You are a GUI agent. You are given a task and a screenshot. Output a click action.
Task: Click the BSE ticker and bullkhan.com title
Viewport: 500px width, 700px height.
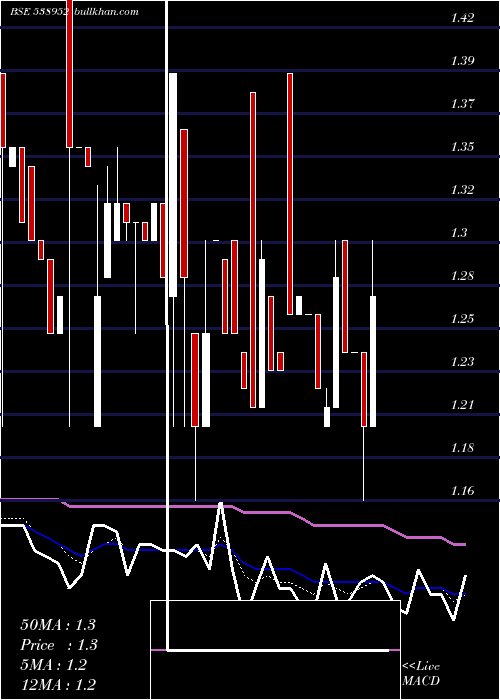pos(75,12)
